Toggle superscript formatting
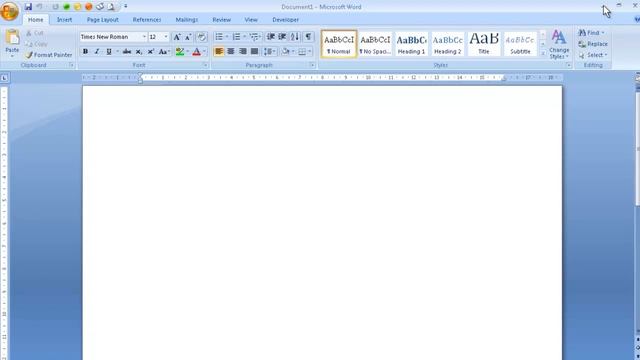The image size is (640, 360). tap(151, 51)
